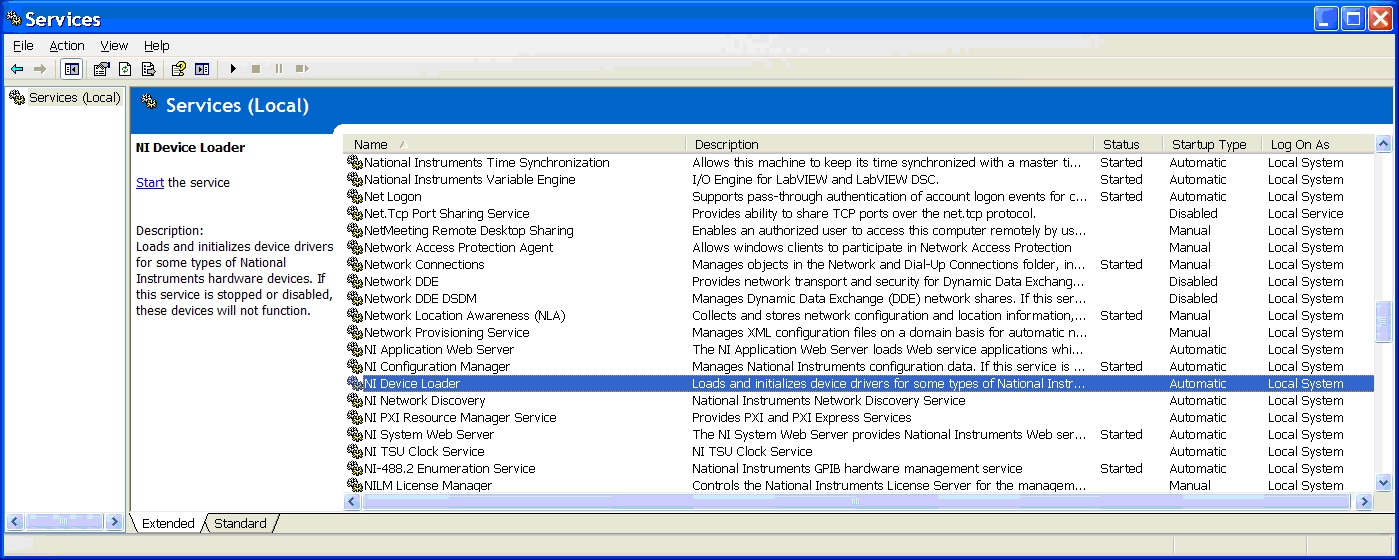This screenshot has height=560, width=1399.
Task: Toggle Show/Hide Action Pane toolbar icon
Action: coord(202,69)
